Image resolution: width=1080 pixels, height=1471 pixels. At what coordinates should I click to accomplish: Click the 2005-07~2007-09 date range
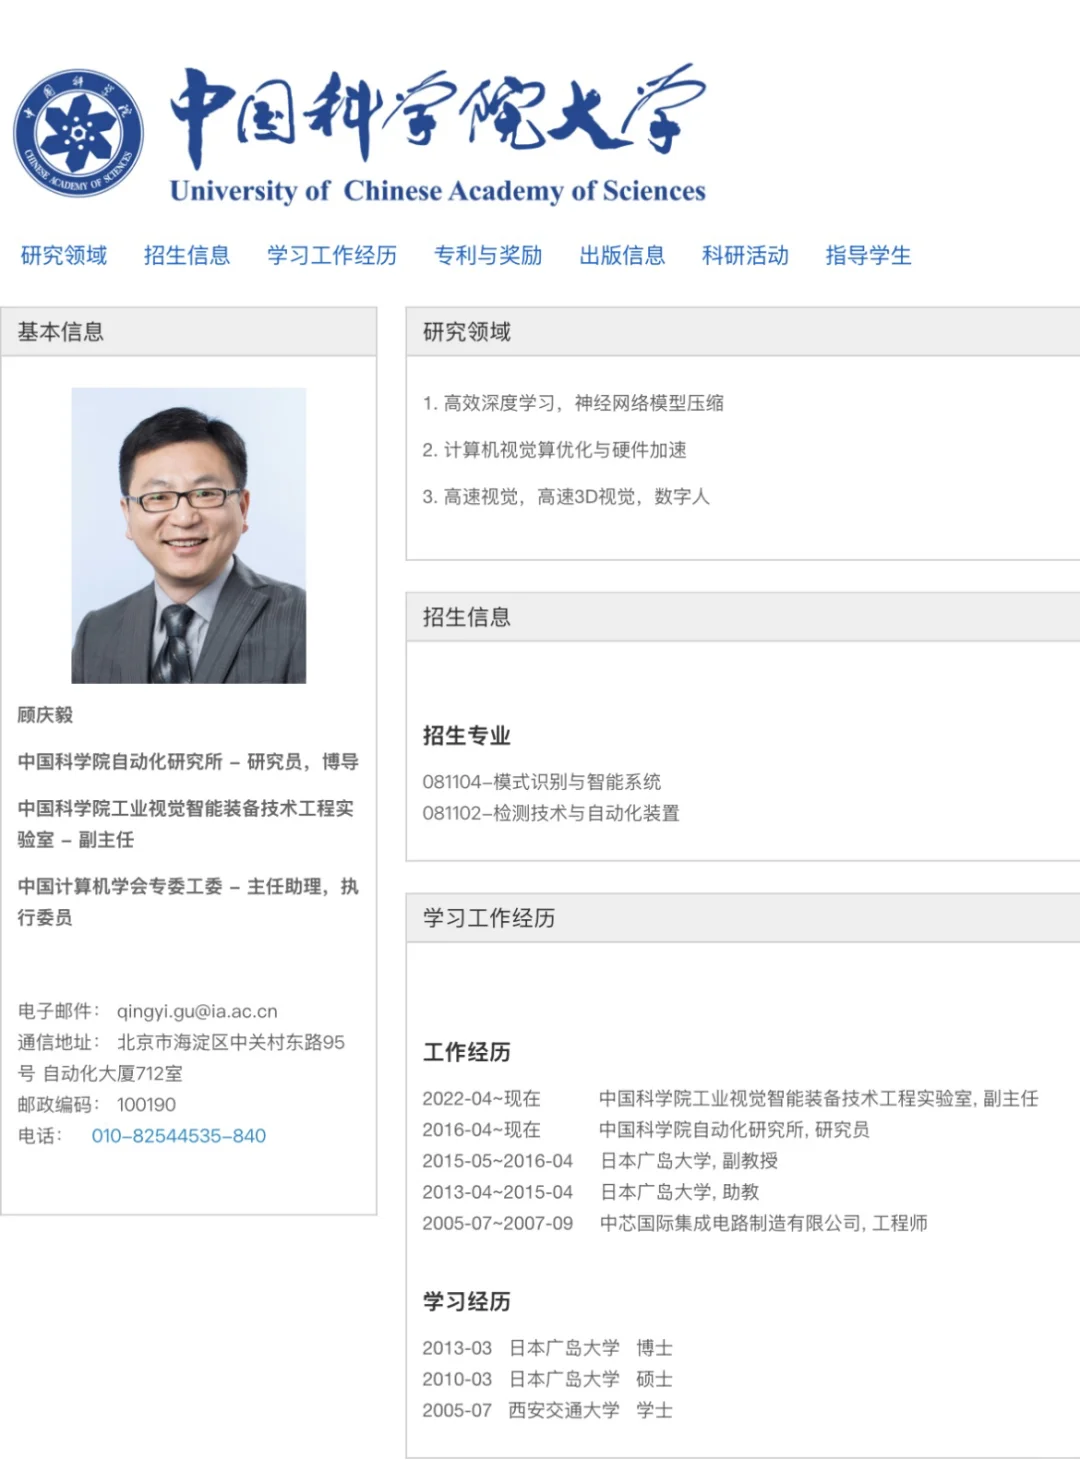click(498, 1222)
